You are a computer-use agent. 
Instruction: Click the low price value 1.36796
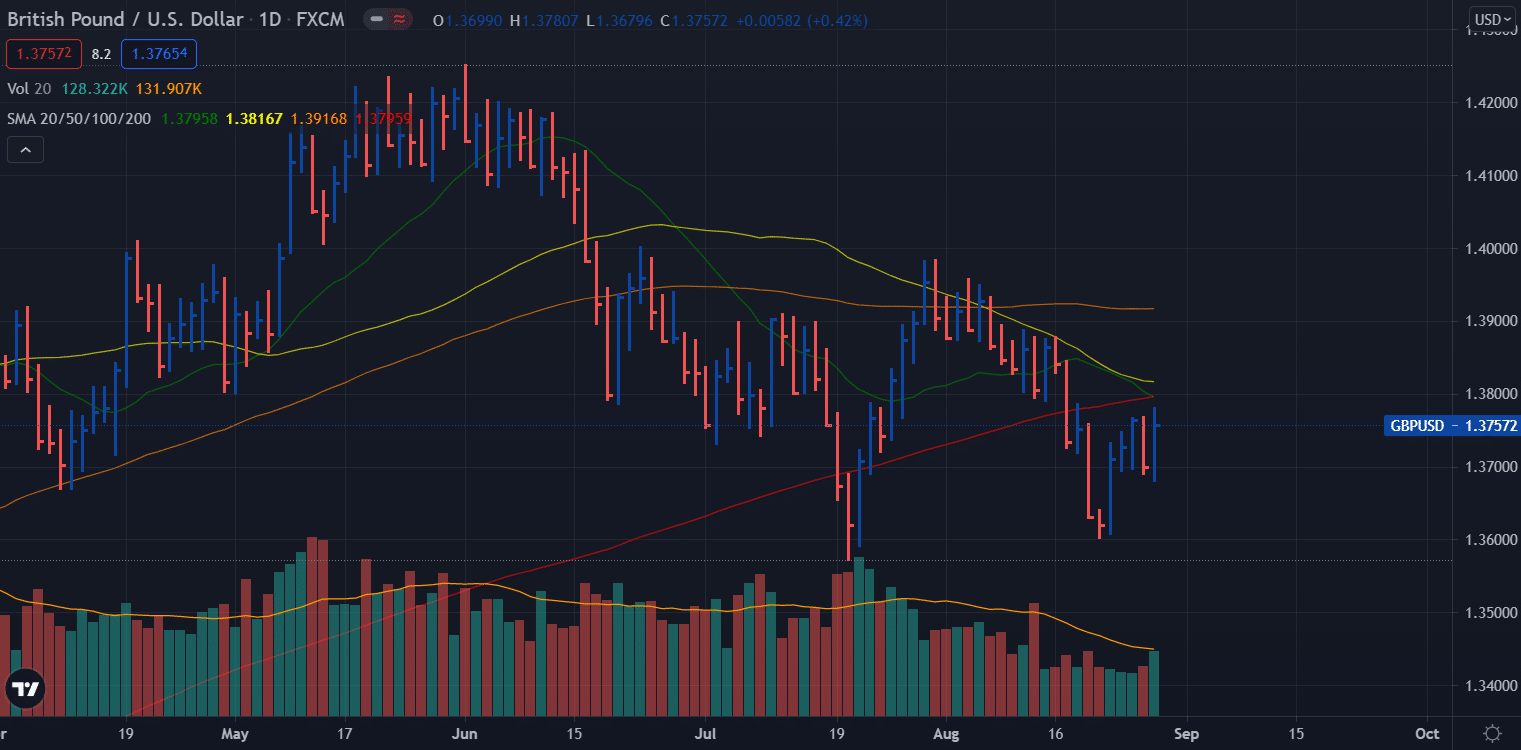[x=624, y=20]
